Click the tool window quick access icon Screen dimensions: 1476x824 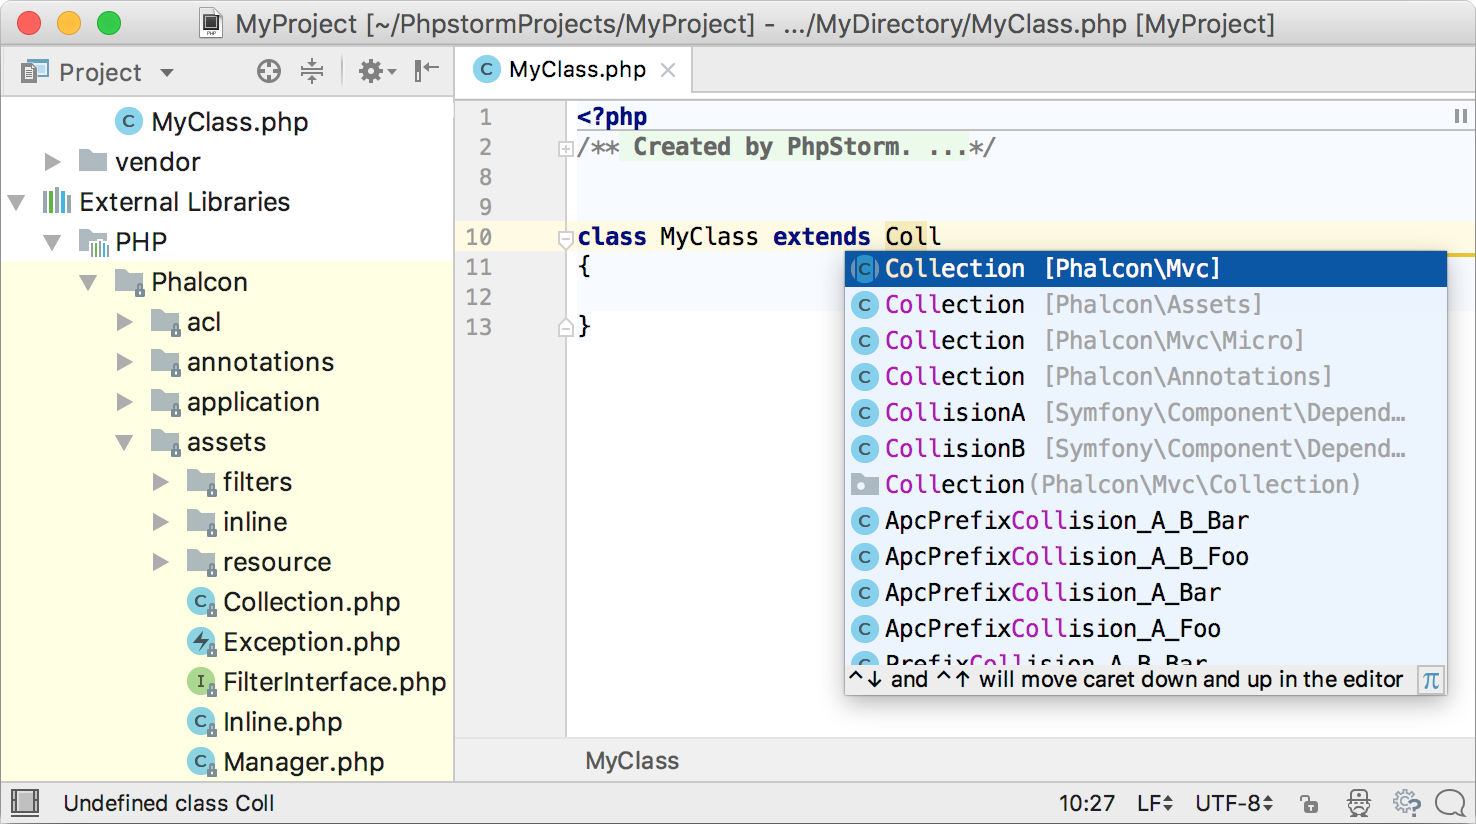point(25,803)
